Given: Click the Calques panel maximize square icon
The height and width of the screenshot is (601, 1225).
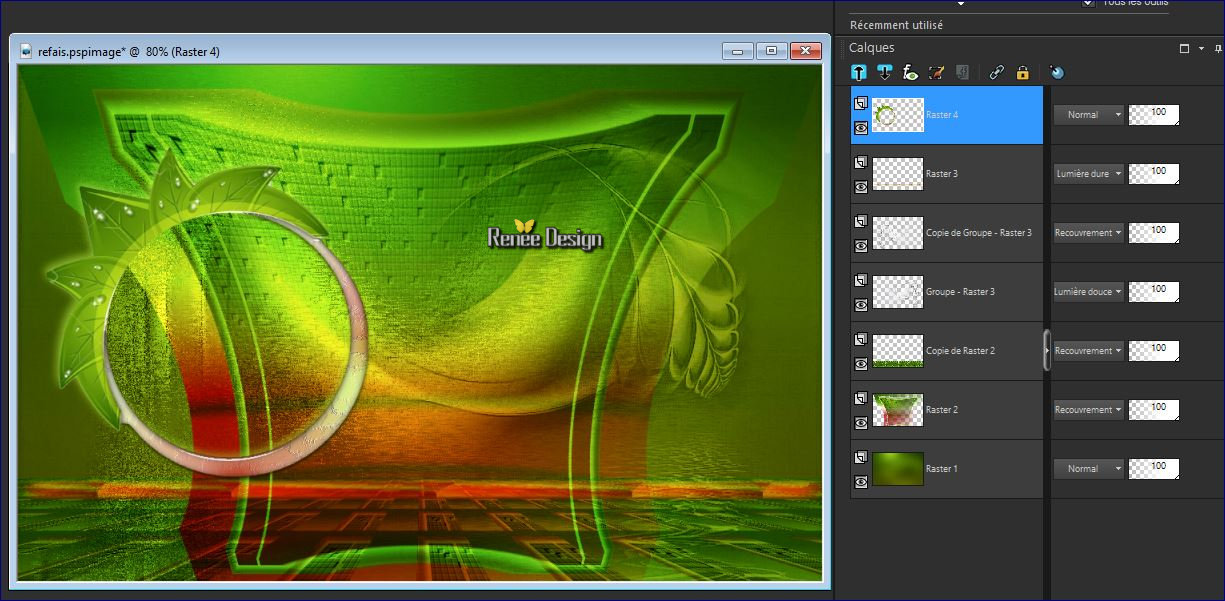Looking at the screenshot, I should point(1185,48).
